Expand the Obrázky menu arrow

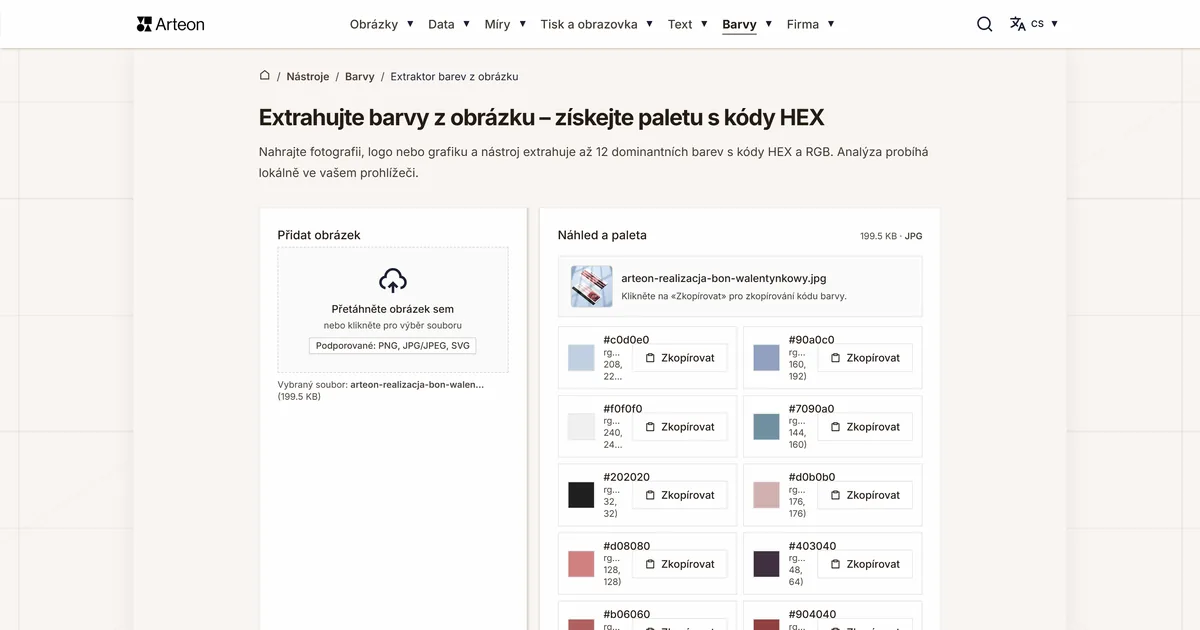[x=410, y=24]
